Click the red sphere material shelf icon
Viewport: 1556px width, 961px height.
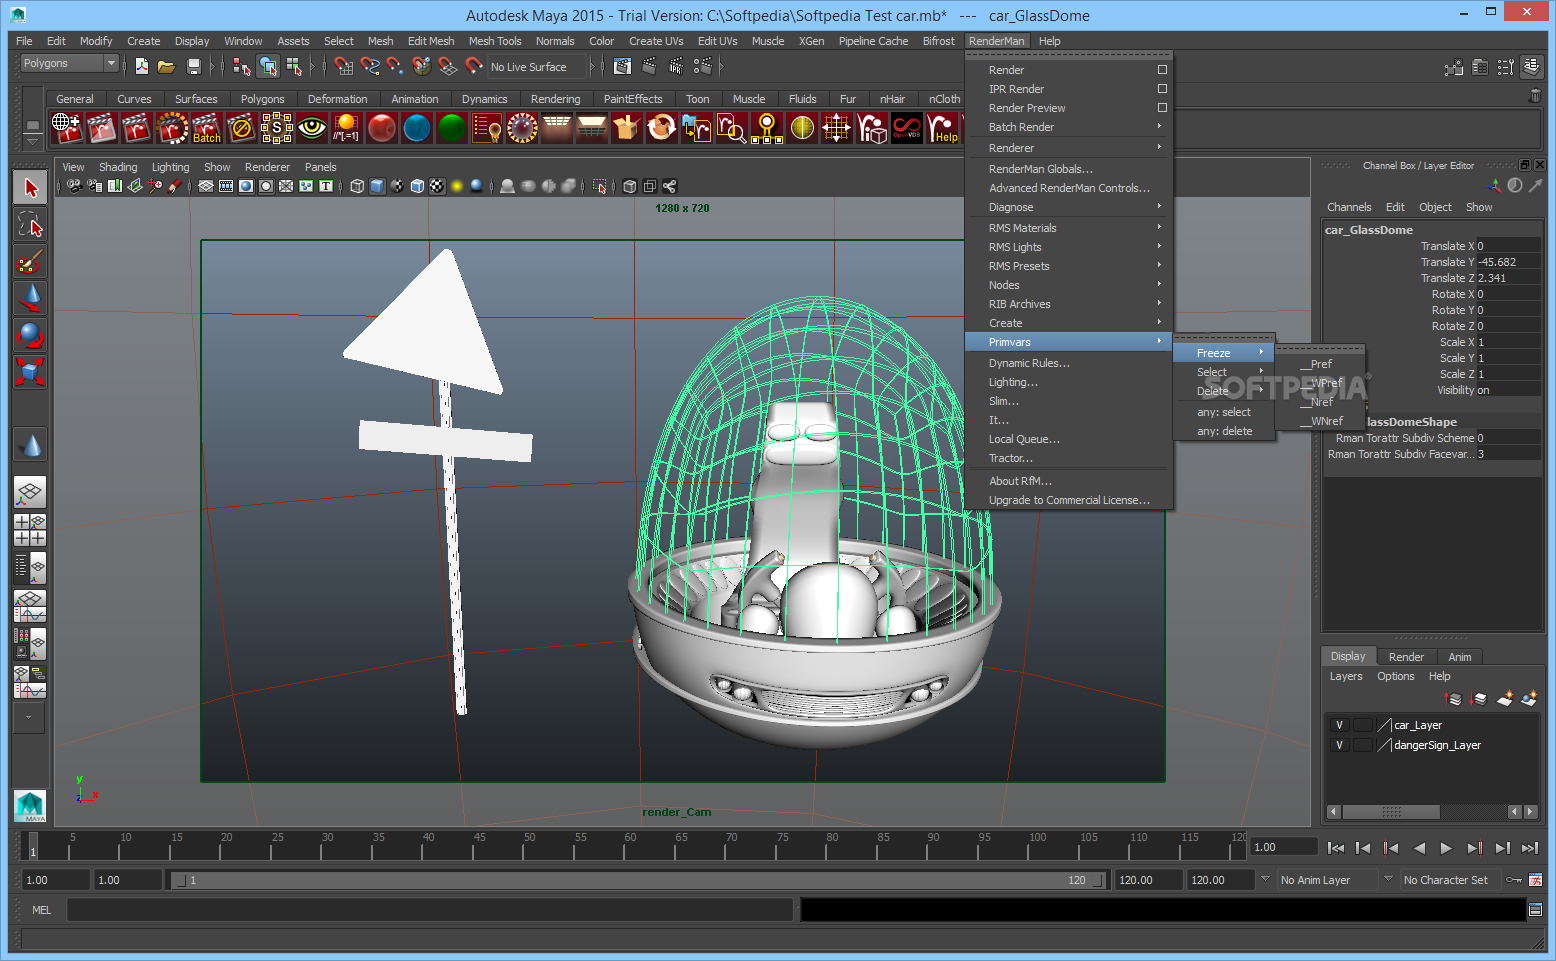pyautogui.click(x=382, y=128)
